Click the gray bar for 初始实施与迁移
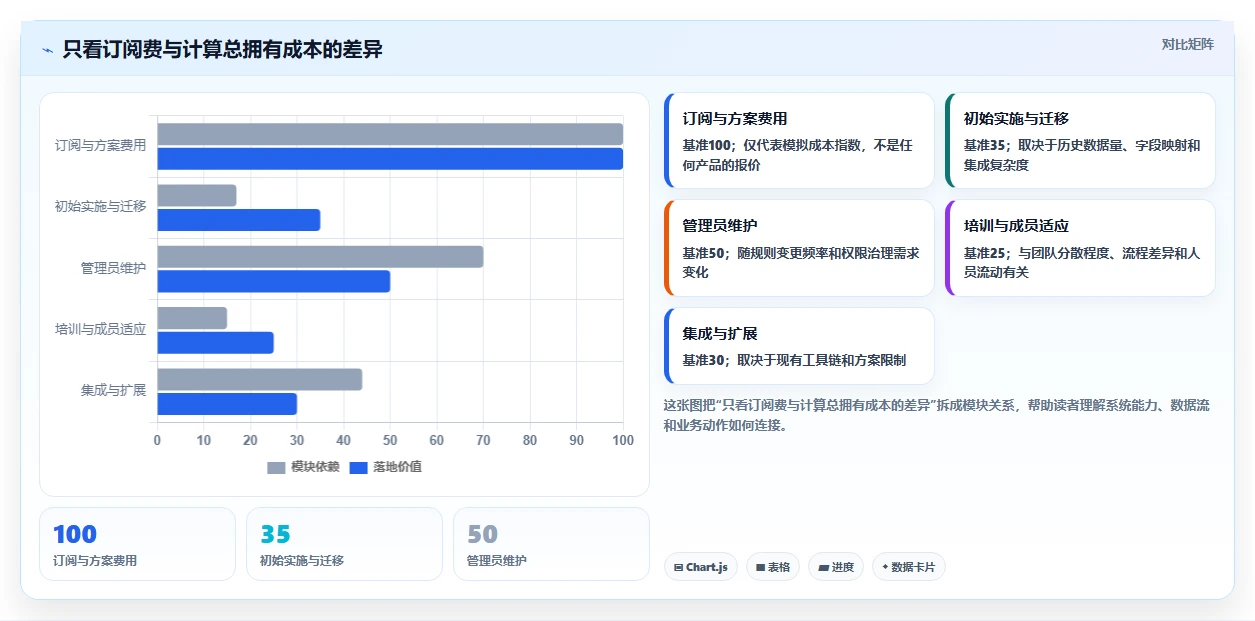This screenshot has width=1255, height=621. (197, 195)
